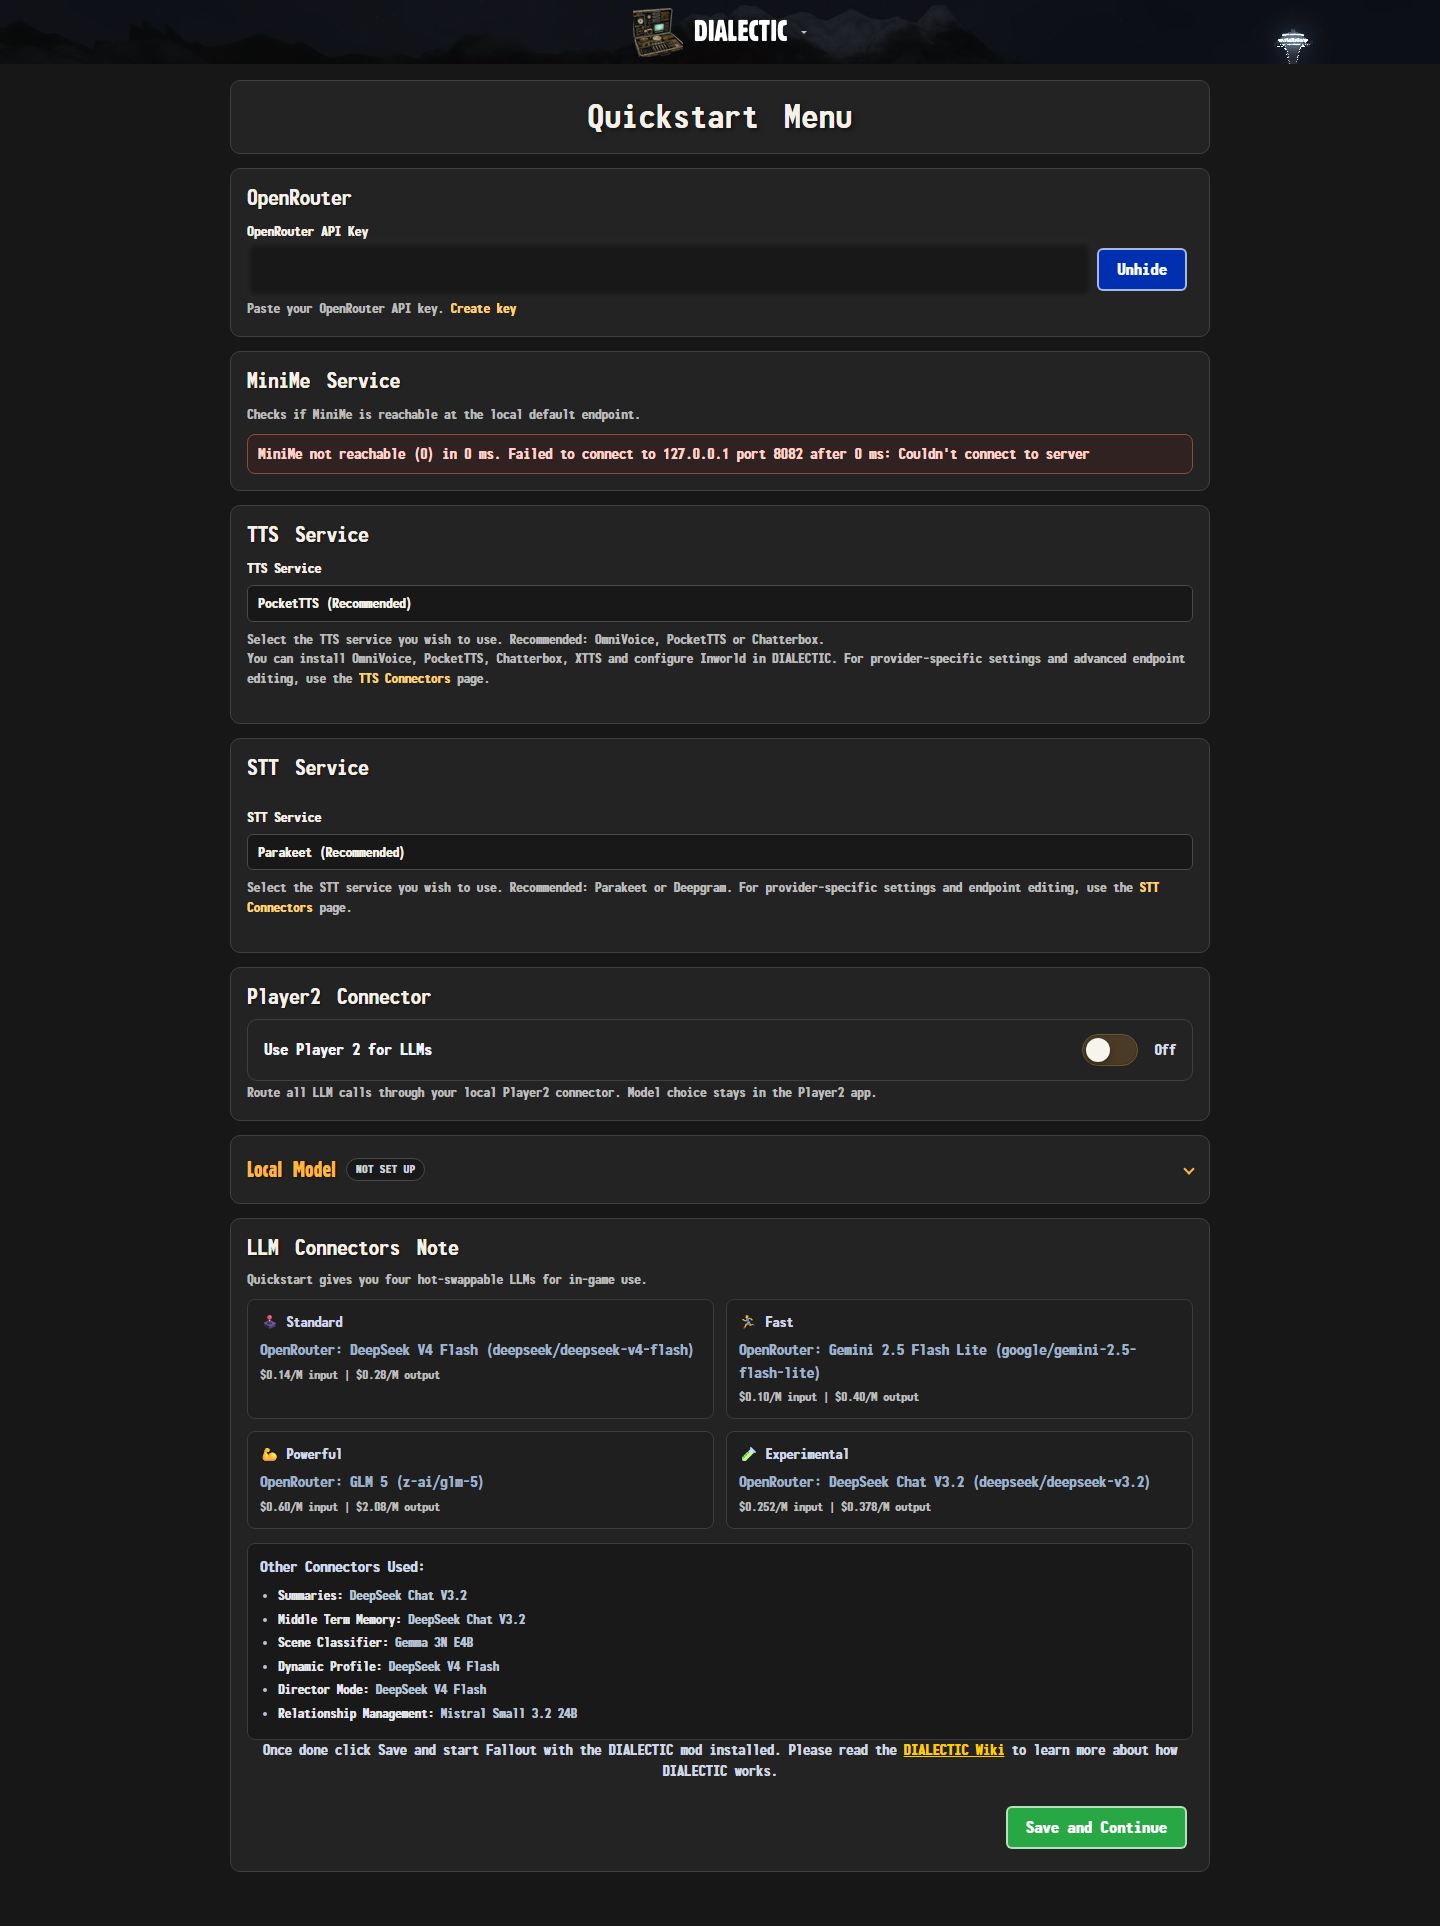Select the DeepSeek Chat V3.2 experimental model text
Viewport: 1440px width, 1926px height.
pos(944,1482)
